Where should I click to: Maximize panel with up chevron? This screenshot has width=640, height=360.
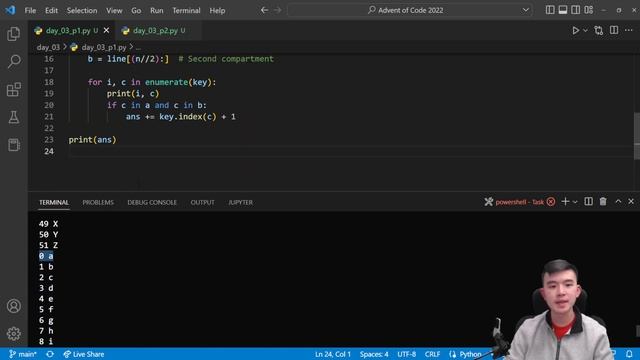point(618,202)
